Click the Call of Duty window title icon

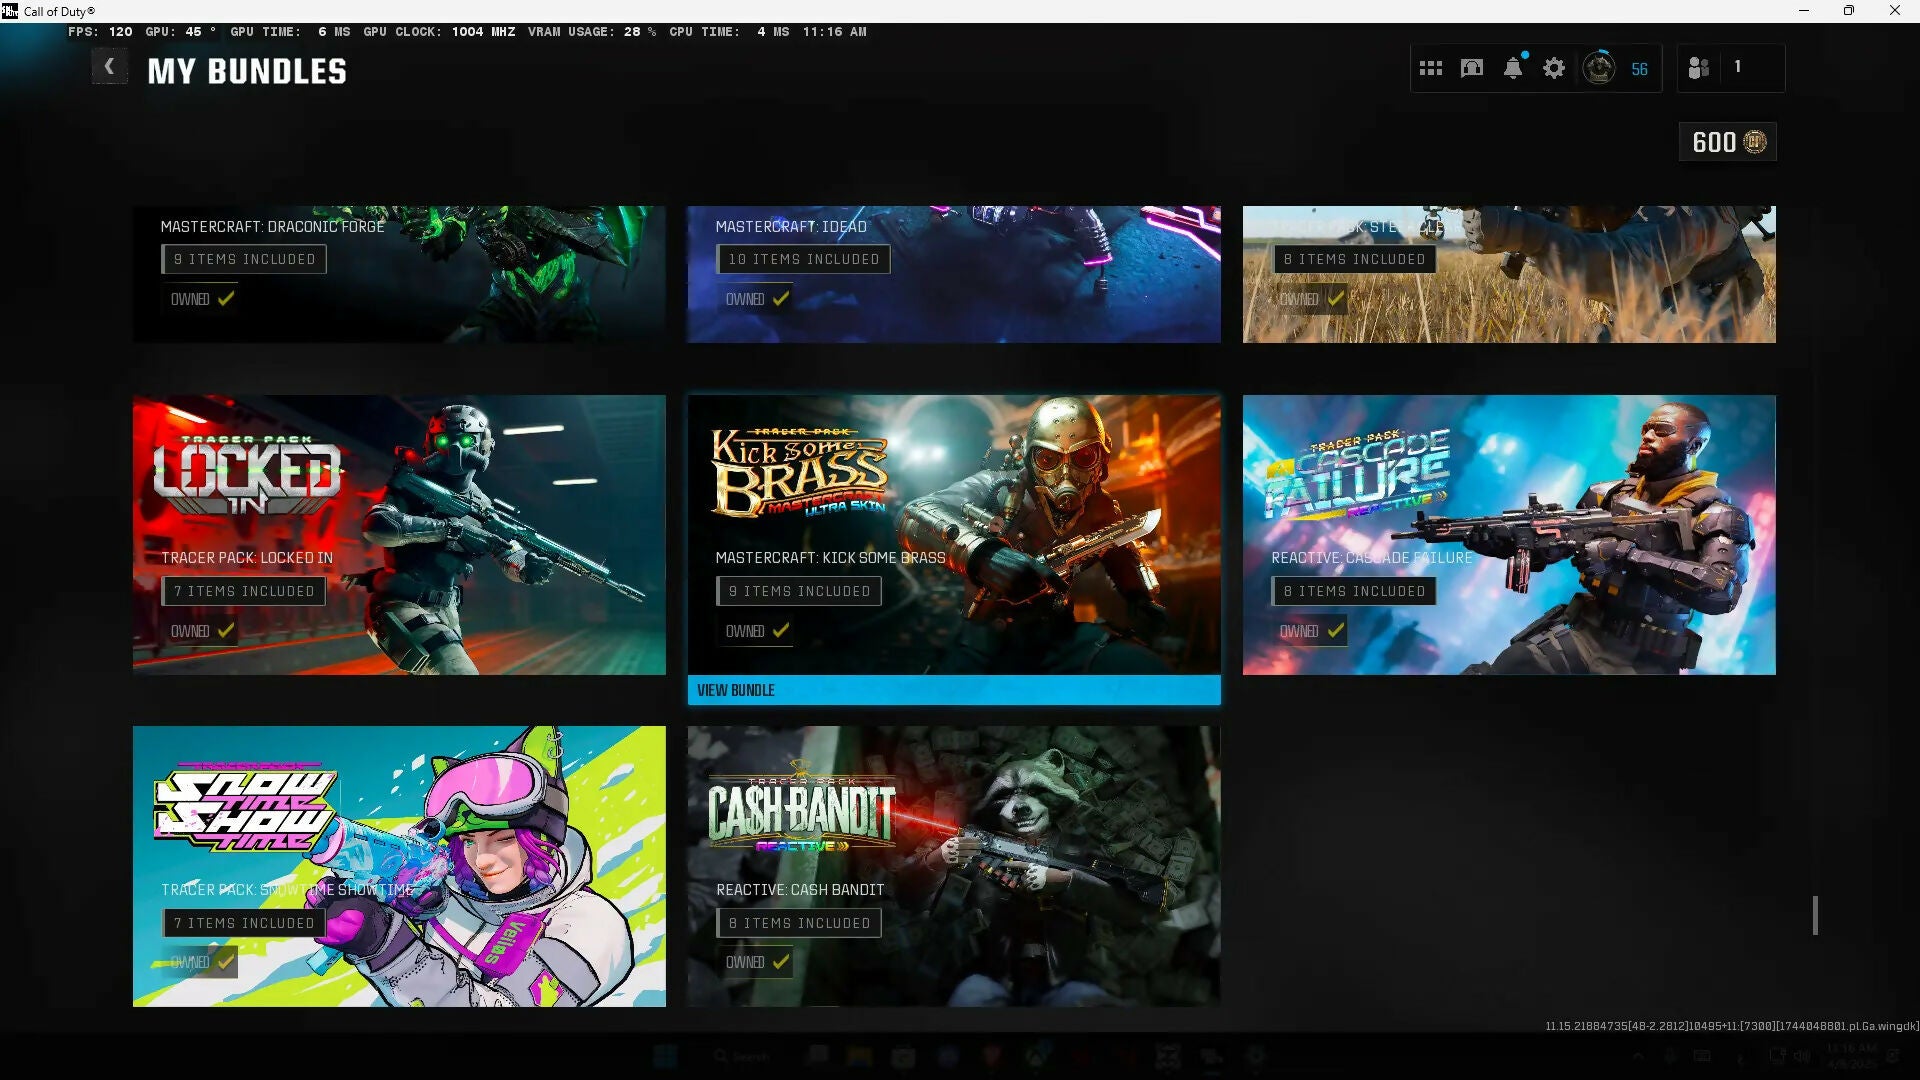coord(10,11)
